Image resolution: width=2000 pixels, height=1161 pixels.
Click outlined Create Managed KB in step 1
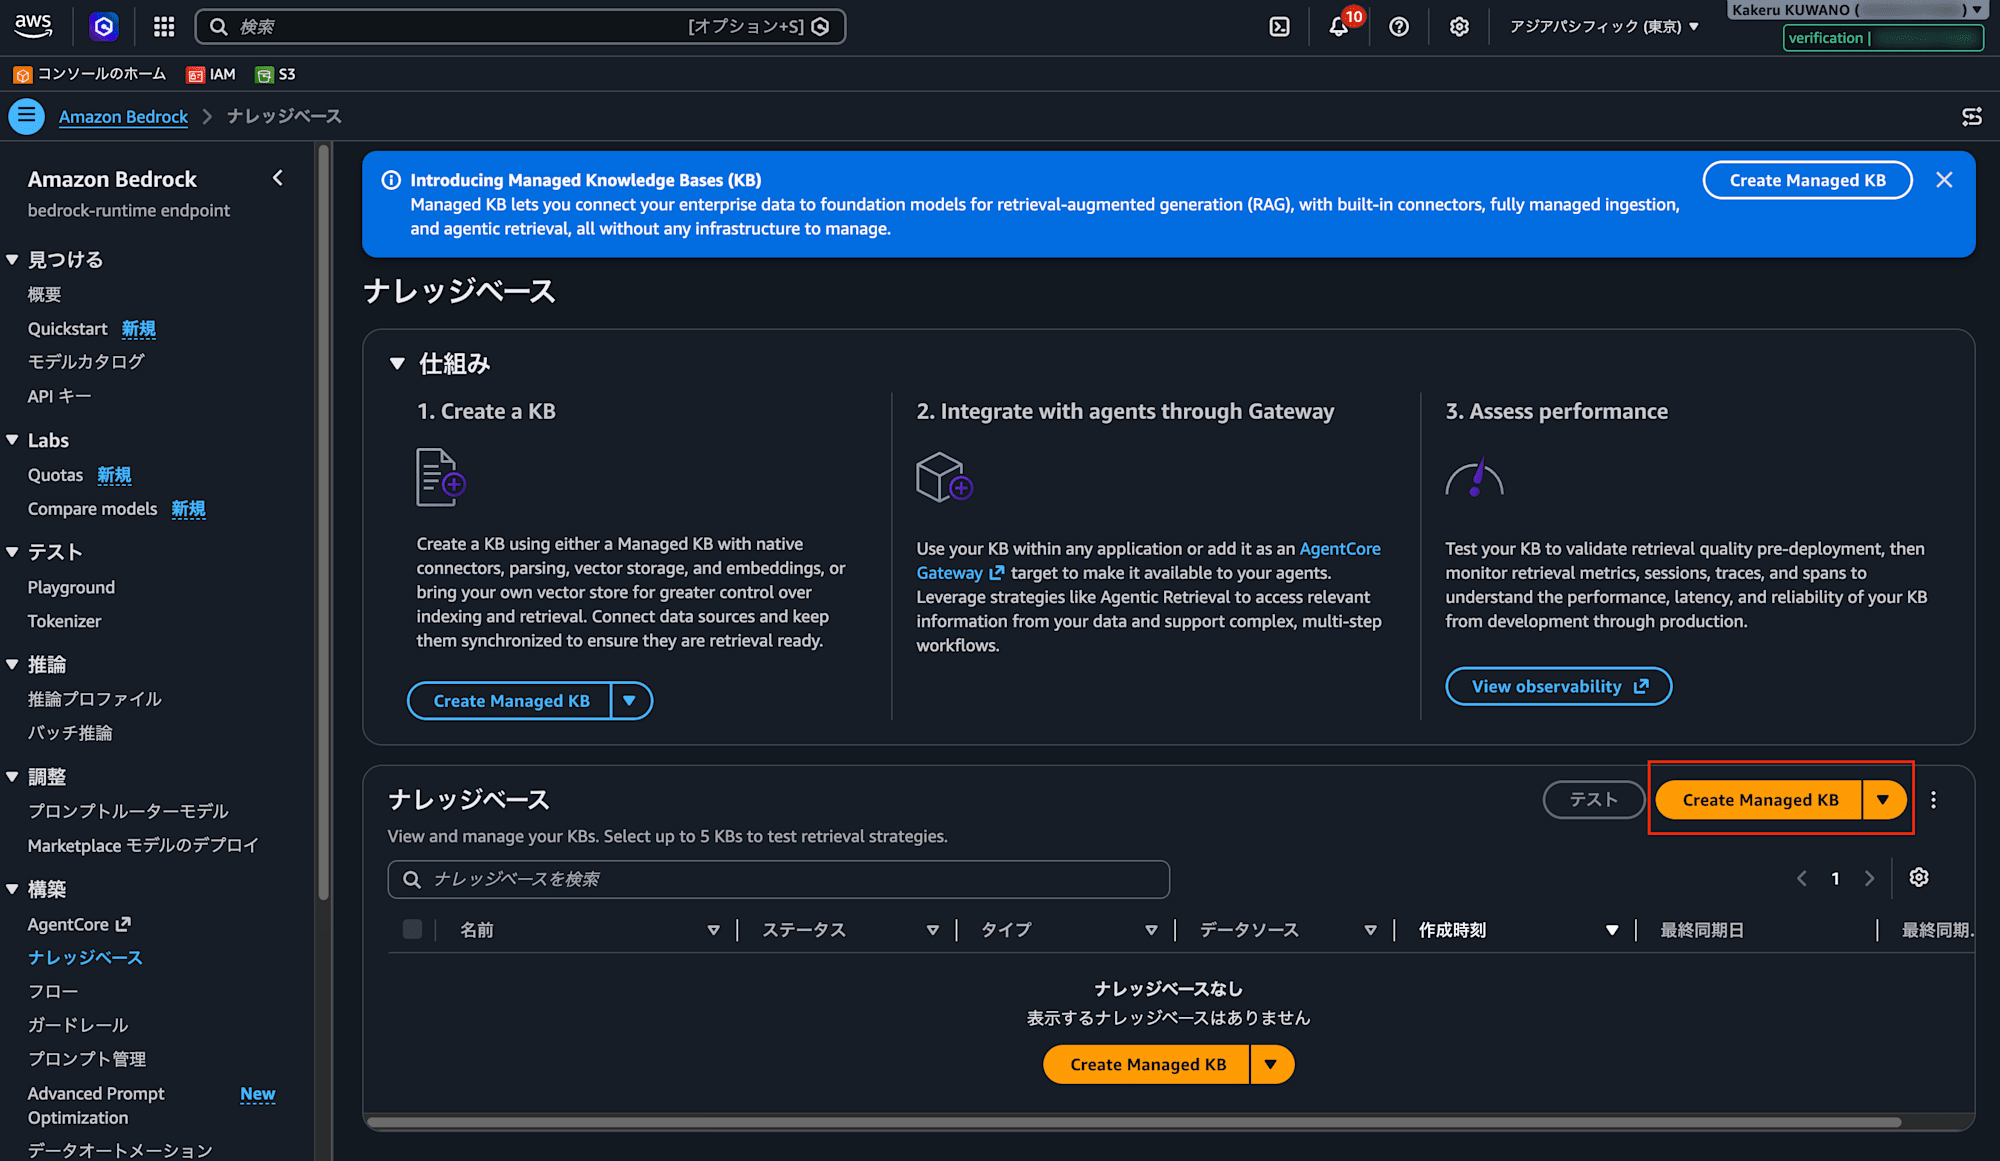pos(510,701)
